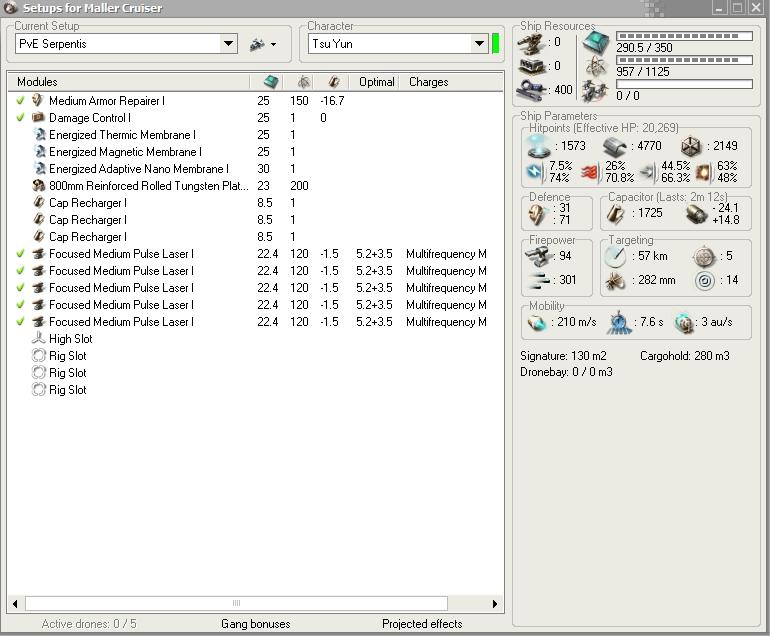Select Energized Magnetic Membrane I row

pyautogui.click(x=255, y=152)
